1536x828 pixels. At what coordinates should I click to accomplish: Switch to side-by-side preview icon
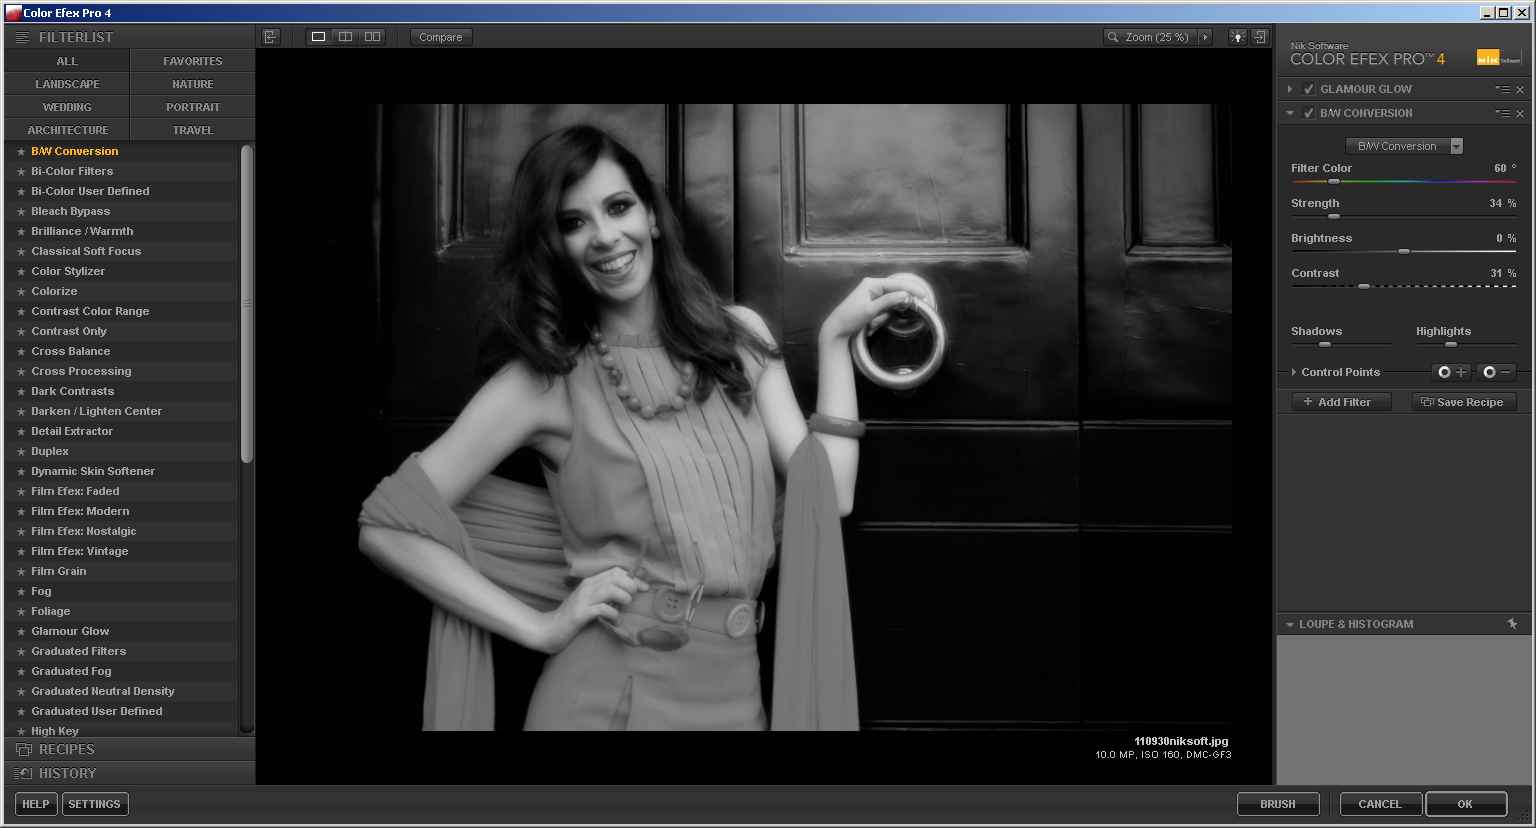click(372, 37)
